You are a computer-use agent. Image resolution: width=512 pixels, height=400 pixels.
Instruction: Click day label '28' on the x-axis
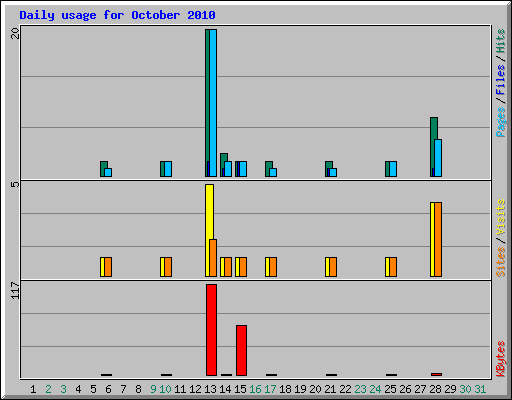(x=435, y=389)
